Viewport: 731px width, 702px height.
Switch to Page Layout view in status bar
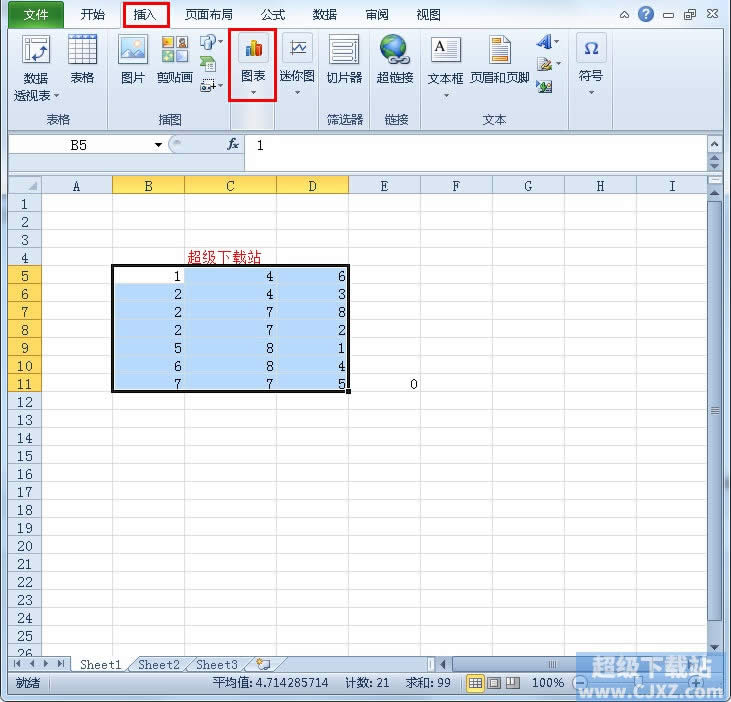click(x=494, y=683)
